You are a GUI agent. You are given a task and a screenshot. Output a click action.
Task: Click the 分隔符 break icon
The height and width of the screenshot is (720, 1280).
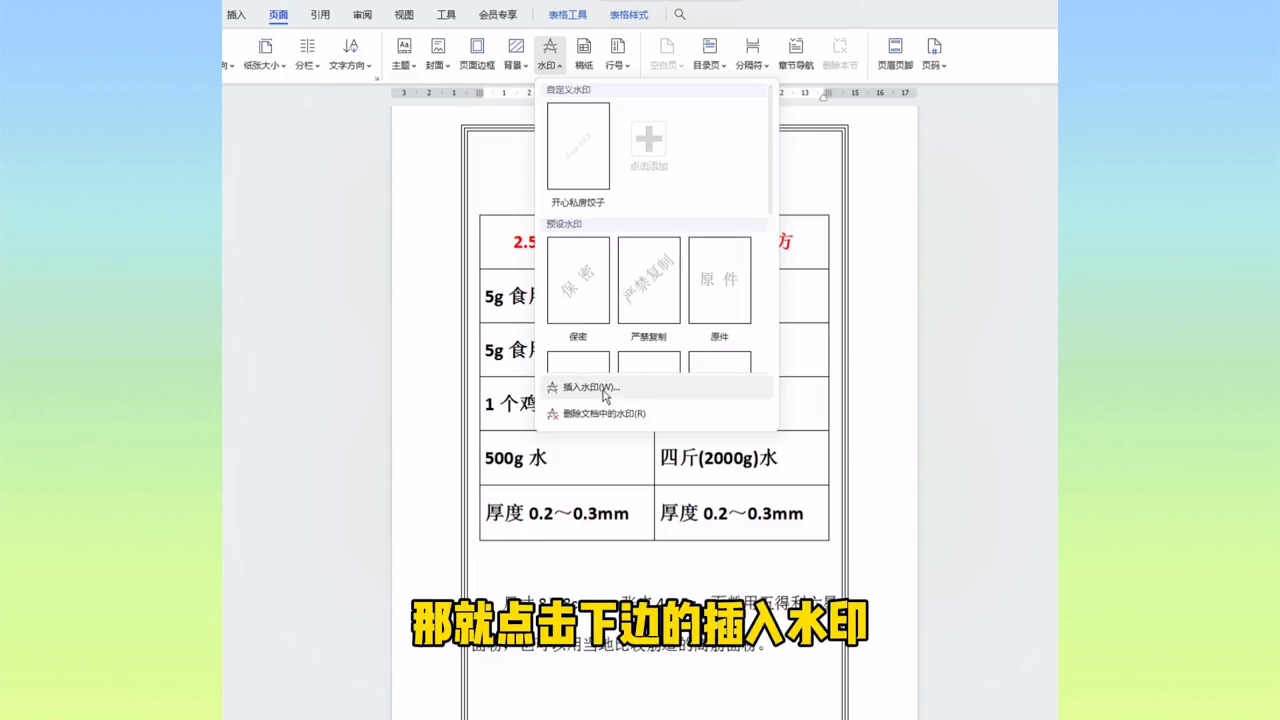tap(752, 46)
